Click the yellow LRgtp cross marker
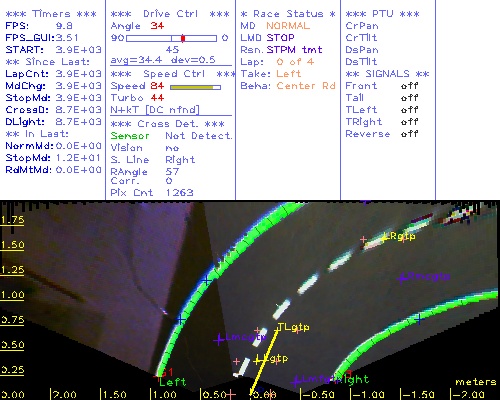Image resolution: width=500 pixels, height=400 pixels. point(383,238)
